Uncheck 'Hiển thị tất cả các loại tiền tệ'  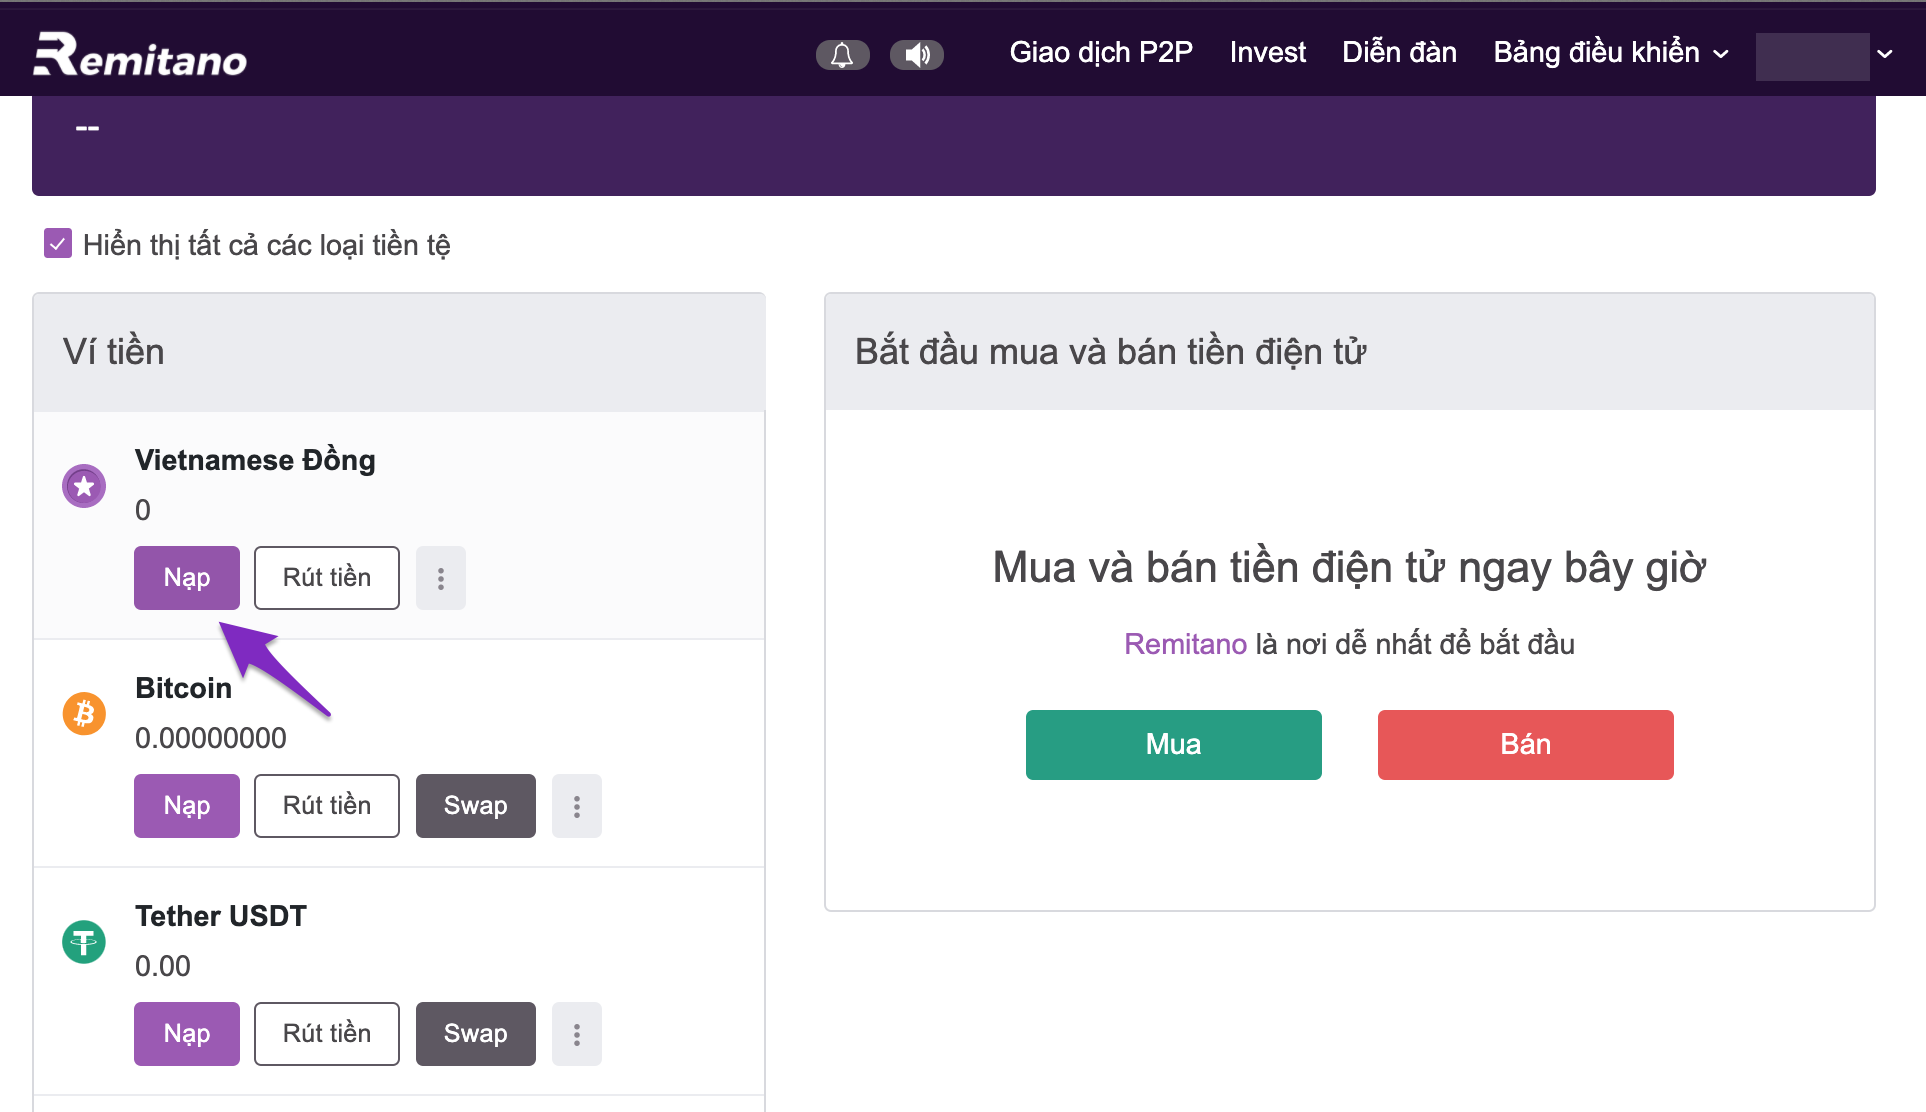(57, 242)
